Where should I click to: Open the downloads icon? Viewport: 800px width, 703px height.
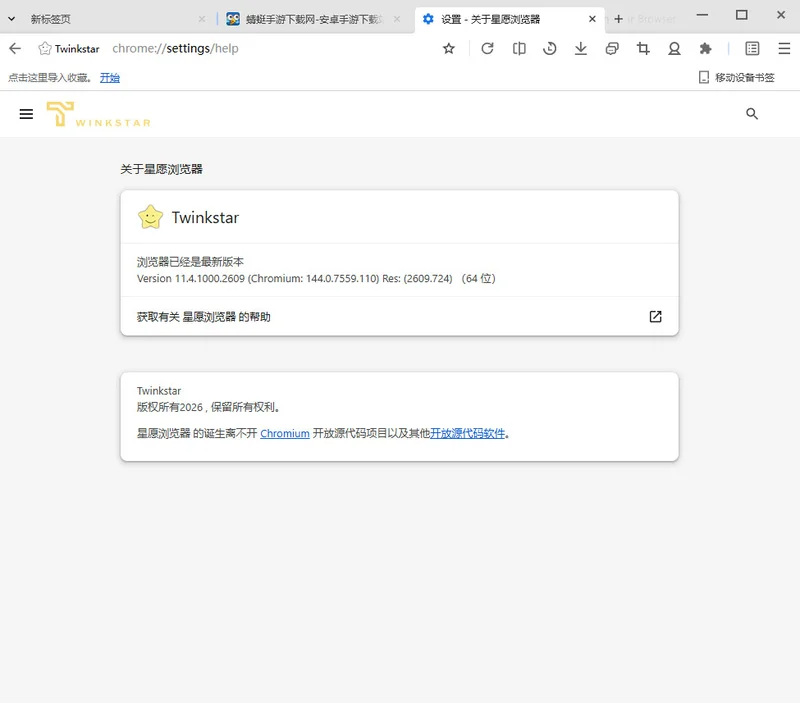coord(581,48)
